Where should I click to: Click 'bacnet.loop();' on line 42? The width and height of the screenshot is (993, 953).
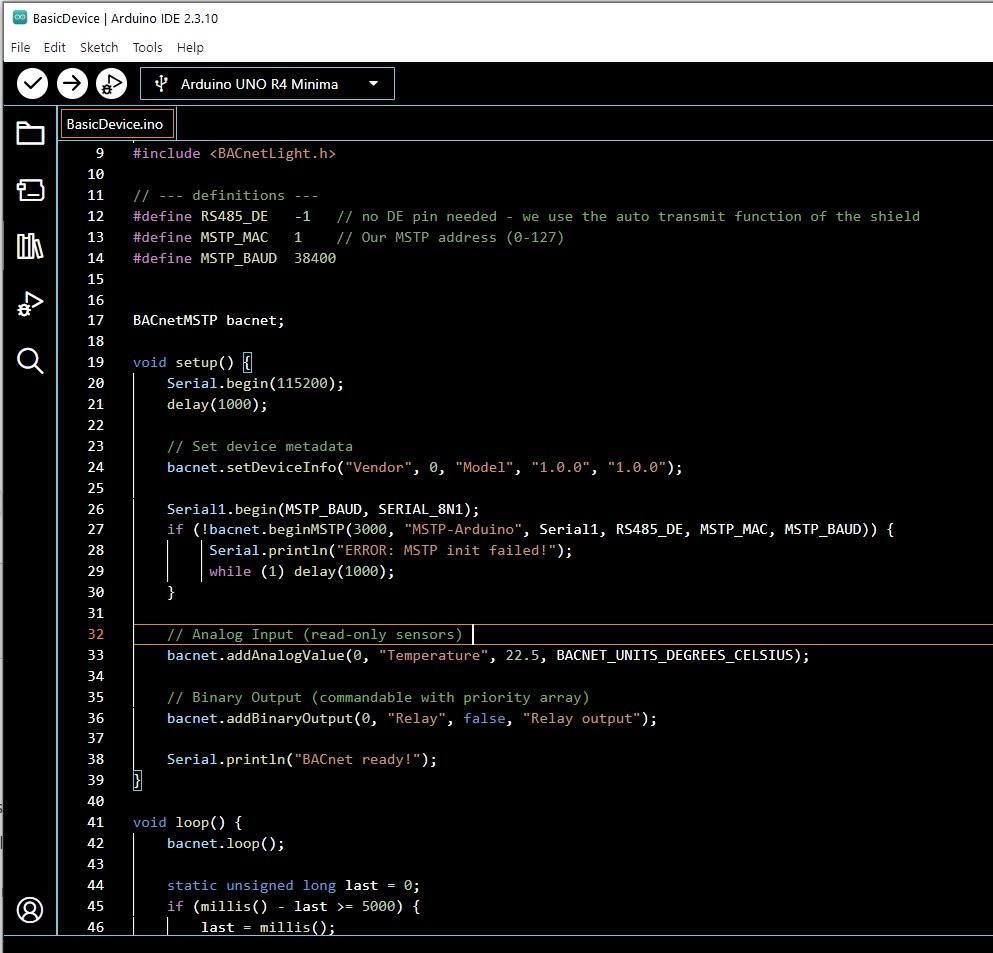tap(225, 843)
